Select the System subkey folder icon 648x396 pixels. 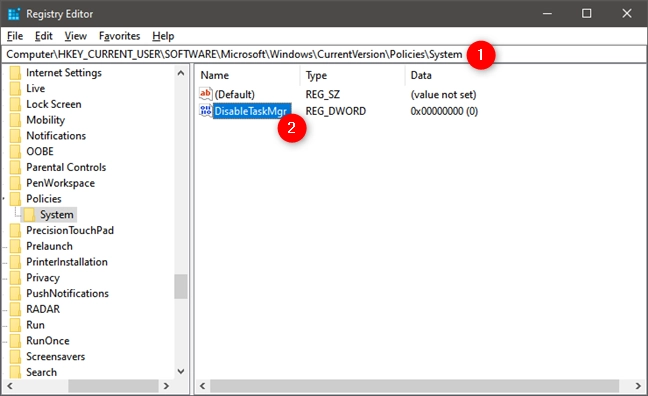[x=29, y=215]
